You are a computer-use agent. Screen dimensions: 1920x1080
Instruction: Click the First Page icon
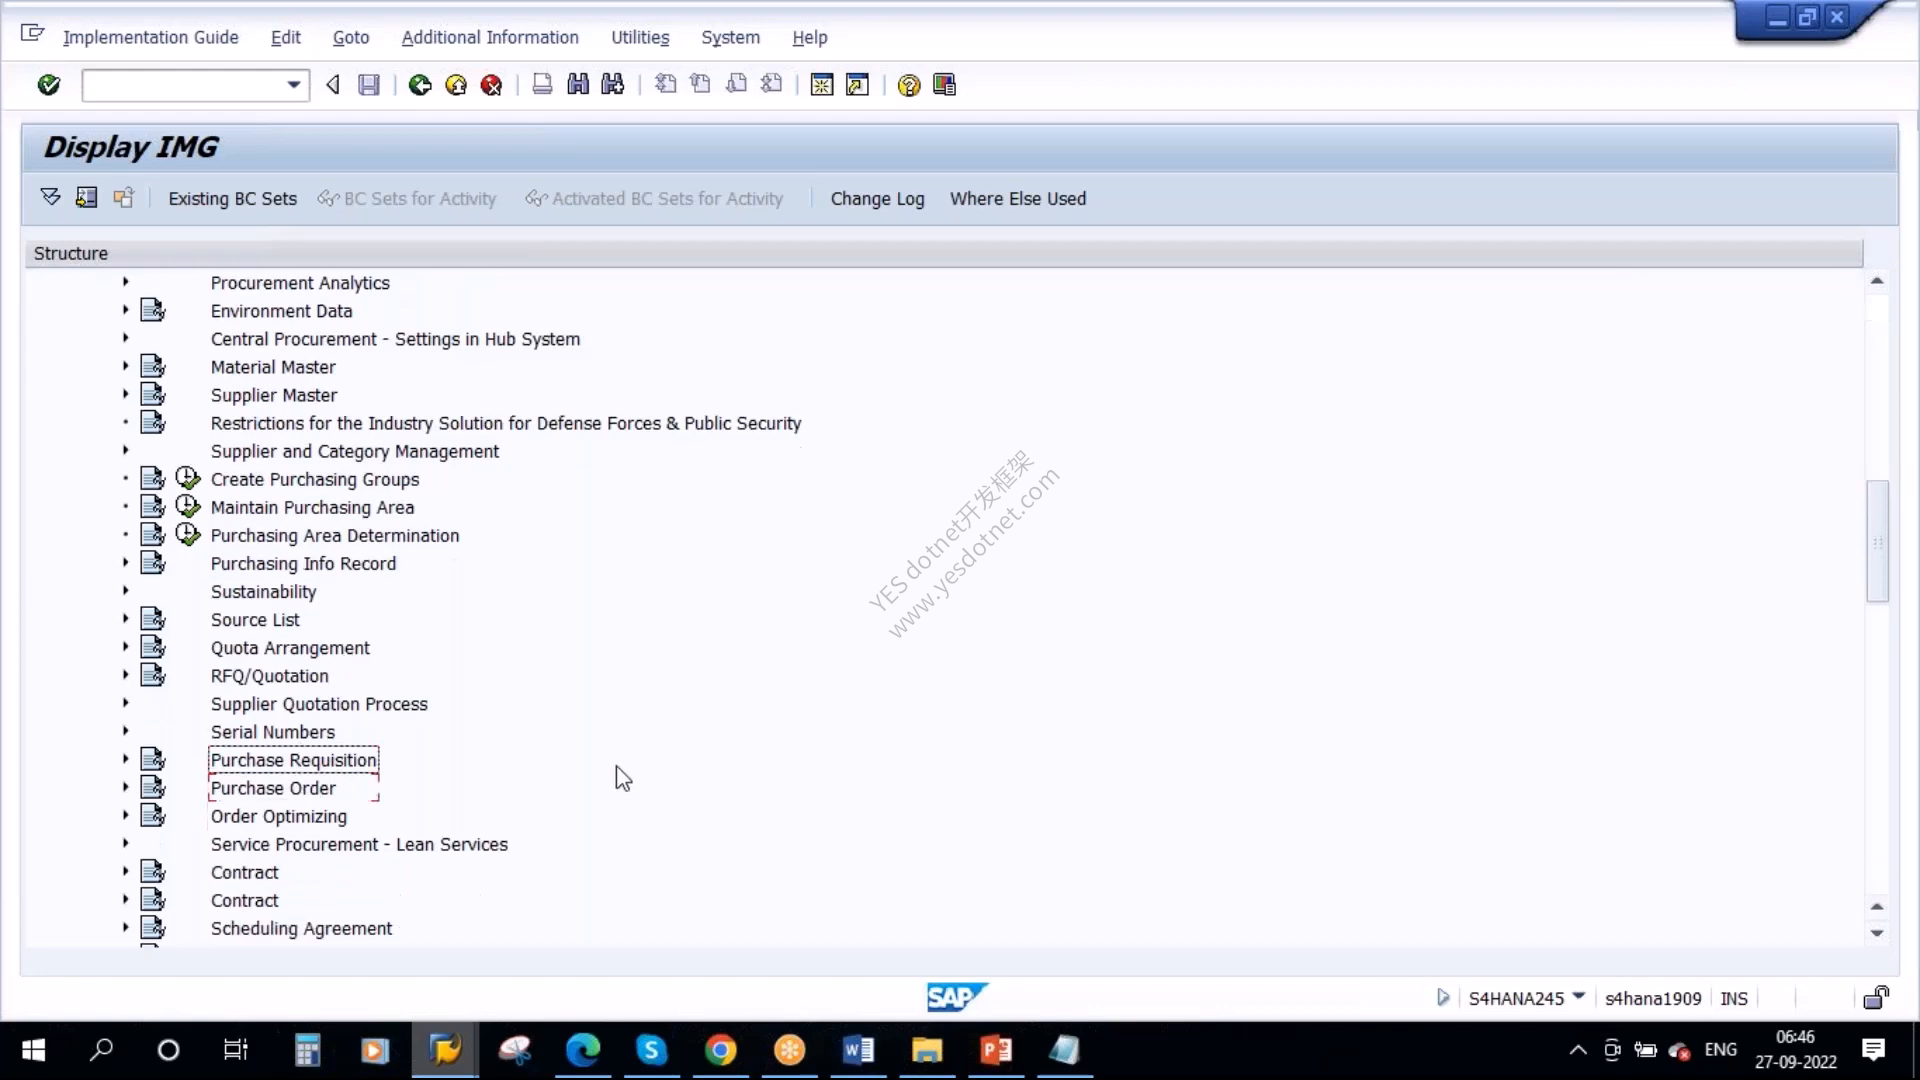[x=665, y=85]
